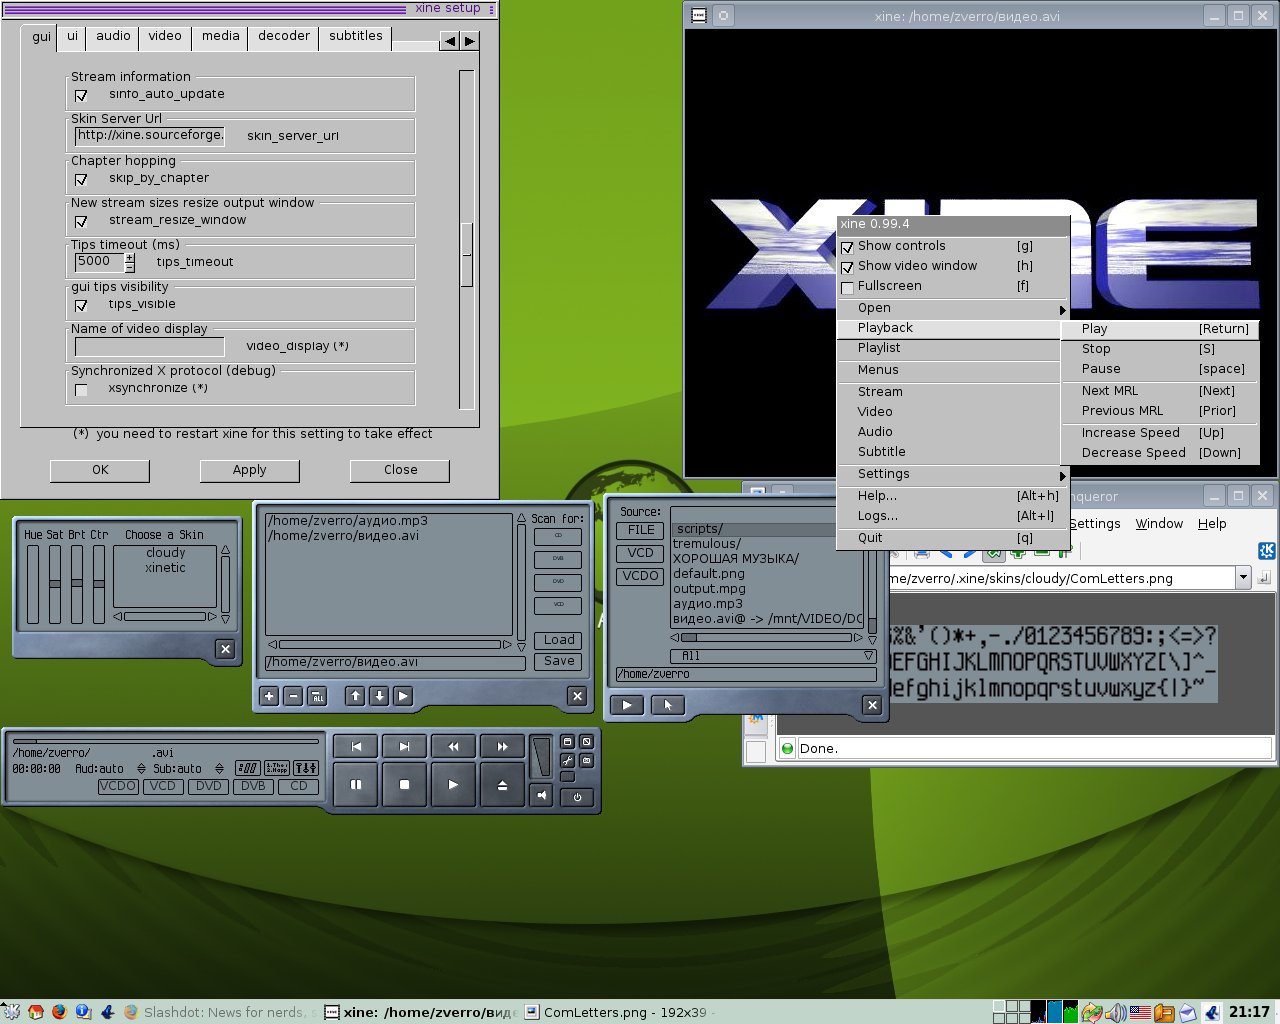
Task: Click the power icon to quit xine
Action: click(577, 797)
